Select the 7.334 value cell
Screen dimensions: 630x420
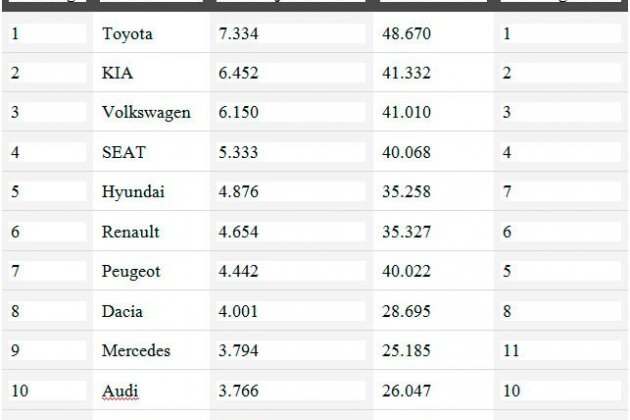pyautogui.click(x=238, y=34)
